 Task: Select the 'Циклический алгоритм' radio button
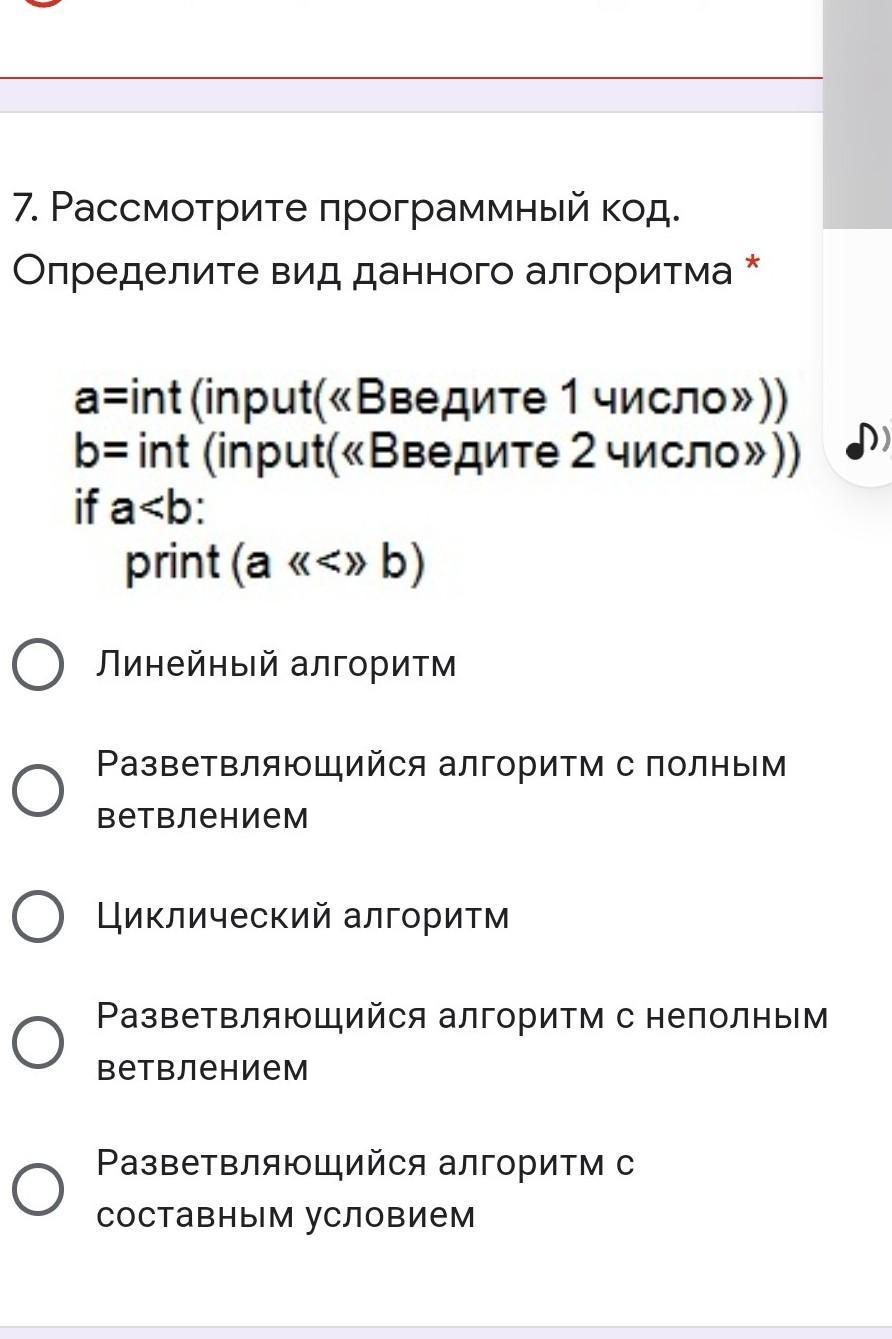pos(38,917)
